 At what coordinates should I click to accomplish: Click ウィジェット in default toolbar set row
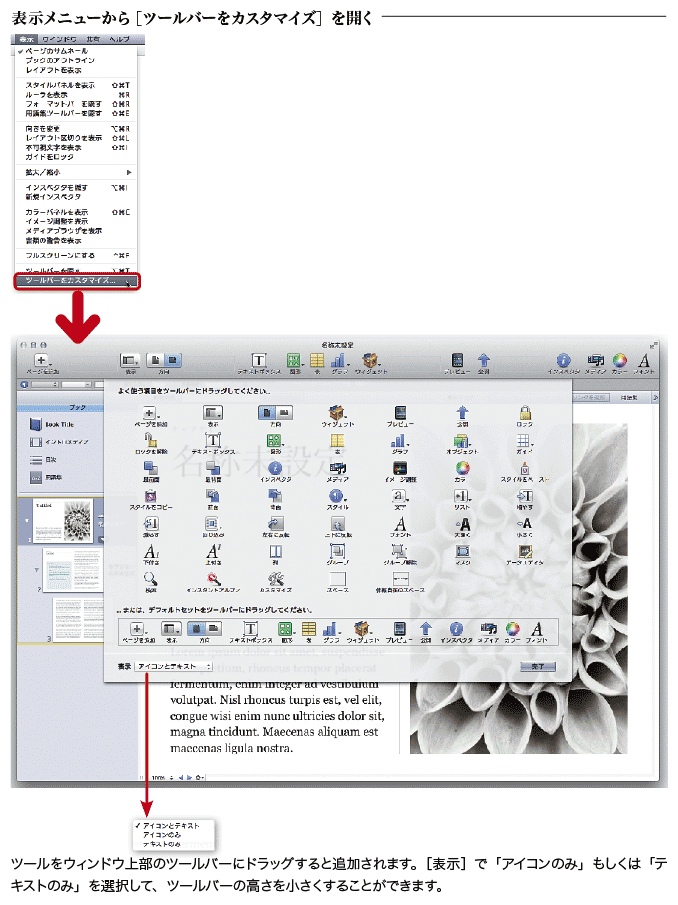pyautogui.click(x=362, y=629)
